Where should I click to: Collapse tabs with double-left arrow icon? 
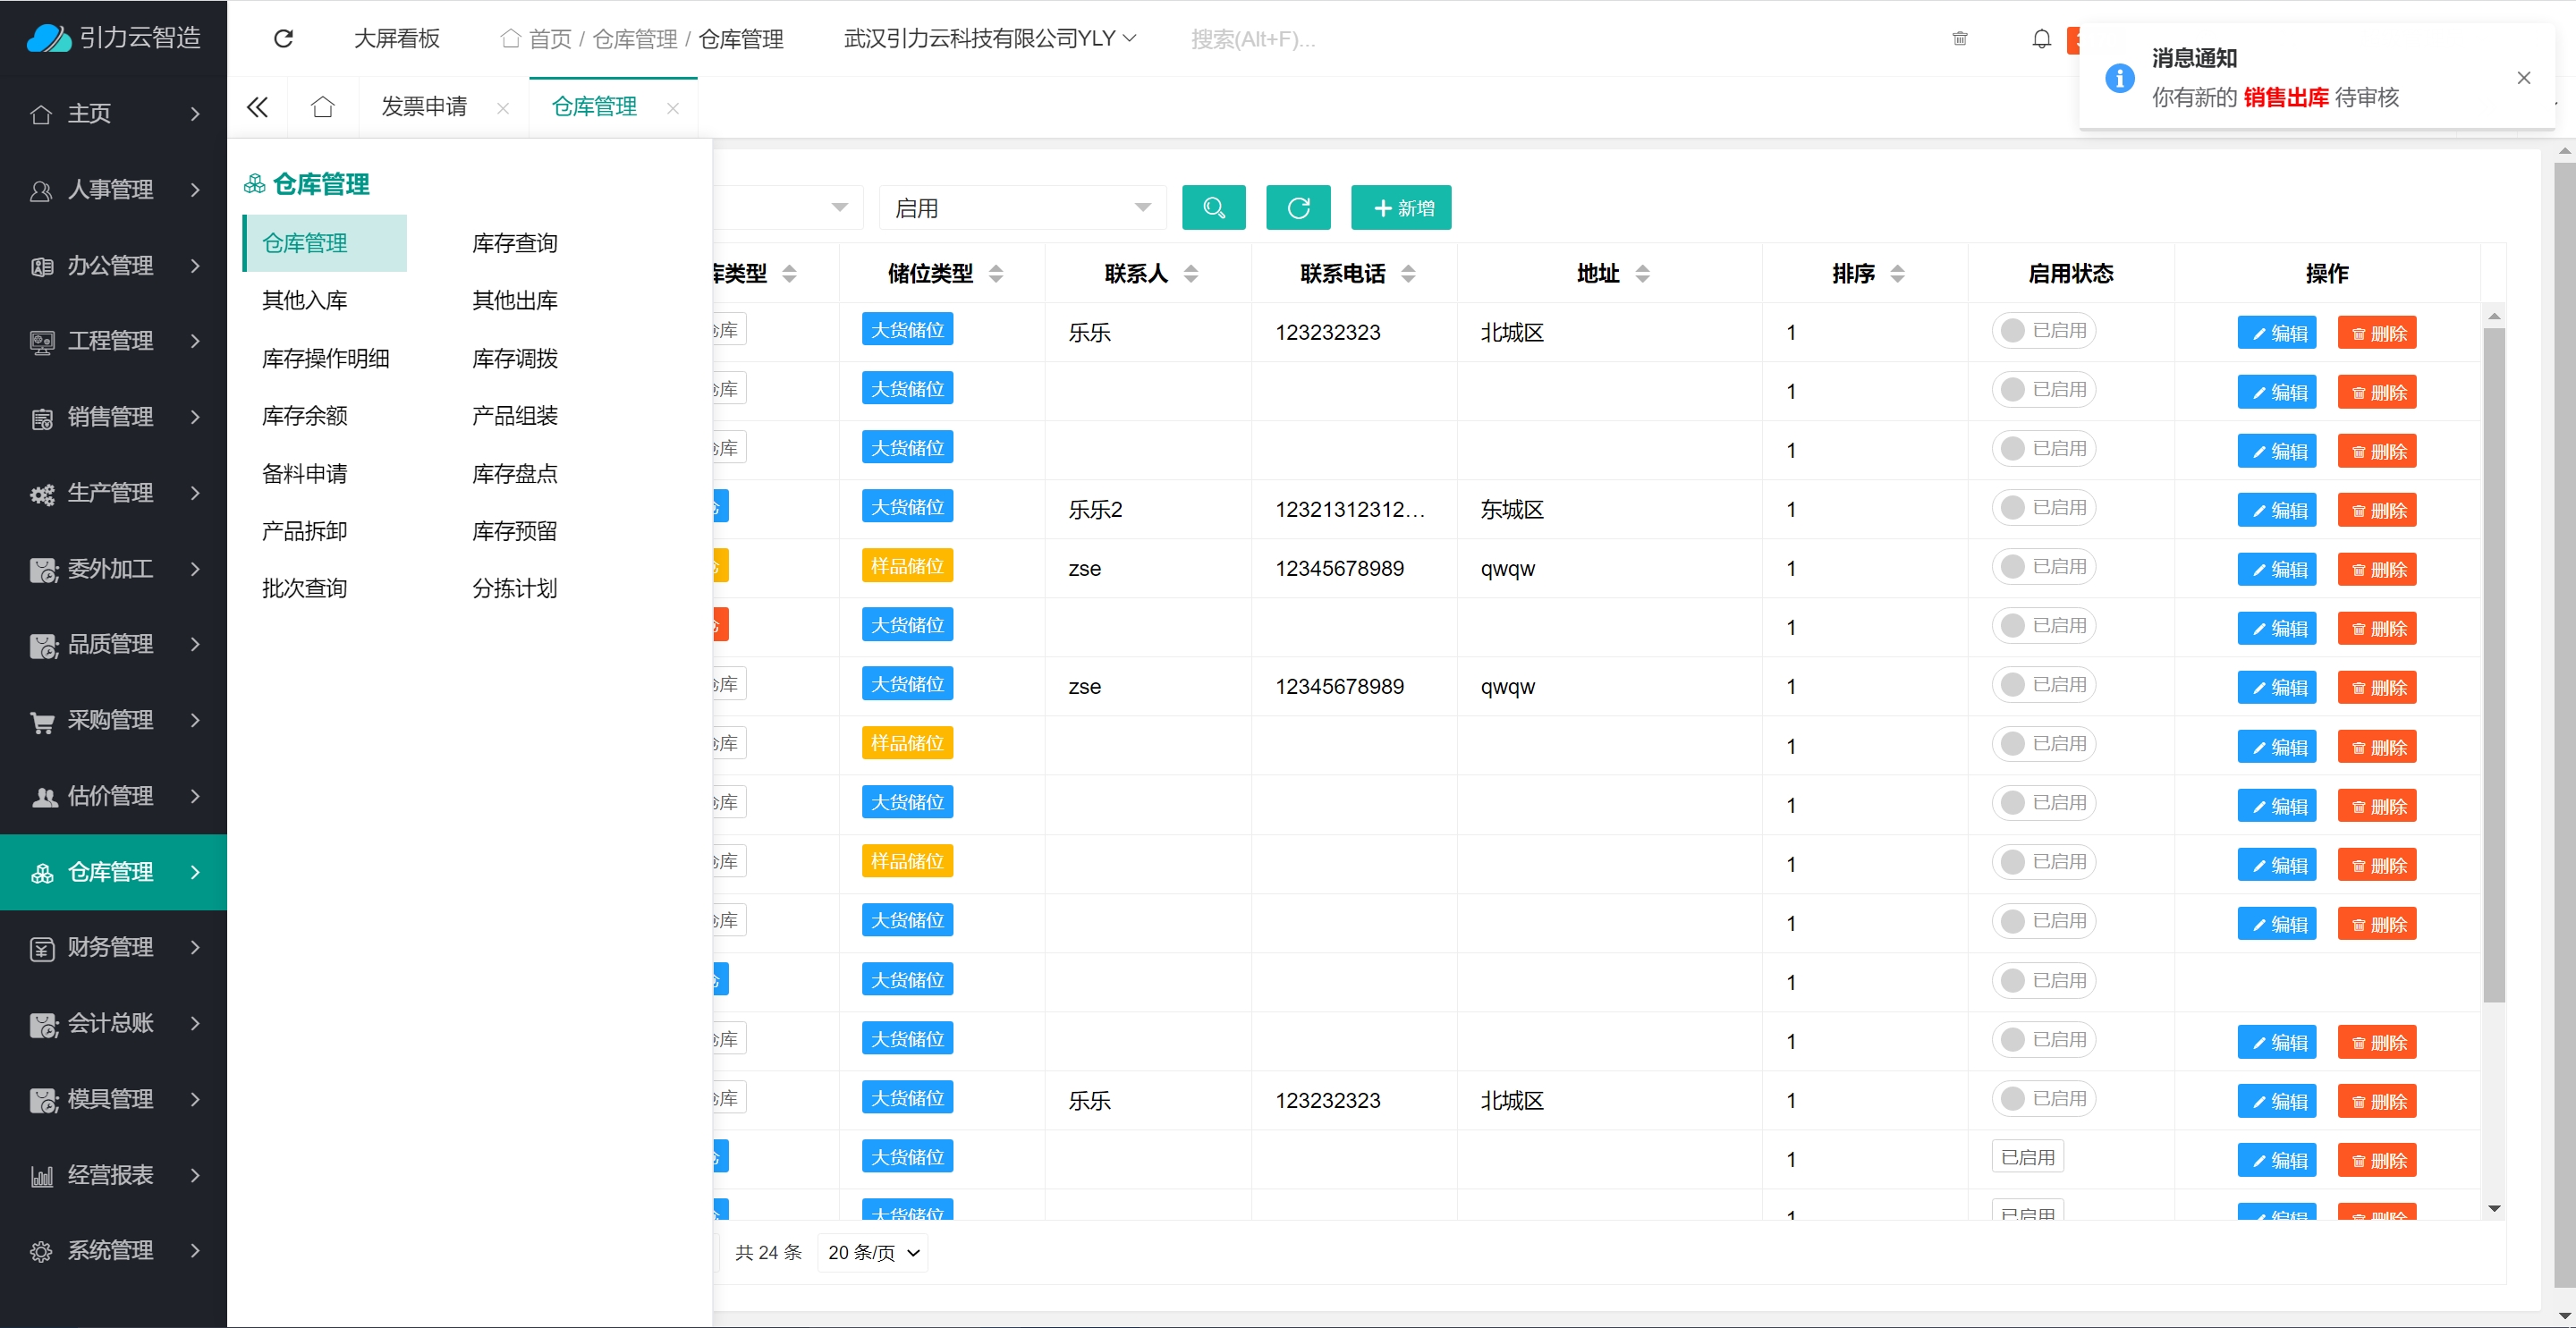point(257,107)
